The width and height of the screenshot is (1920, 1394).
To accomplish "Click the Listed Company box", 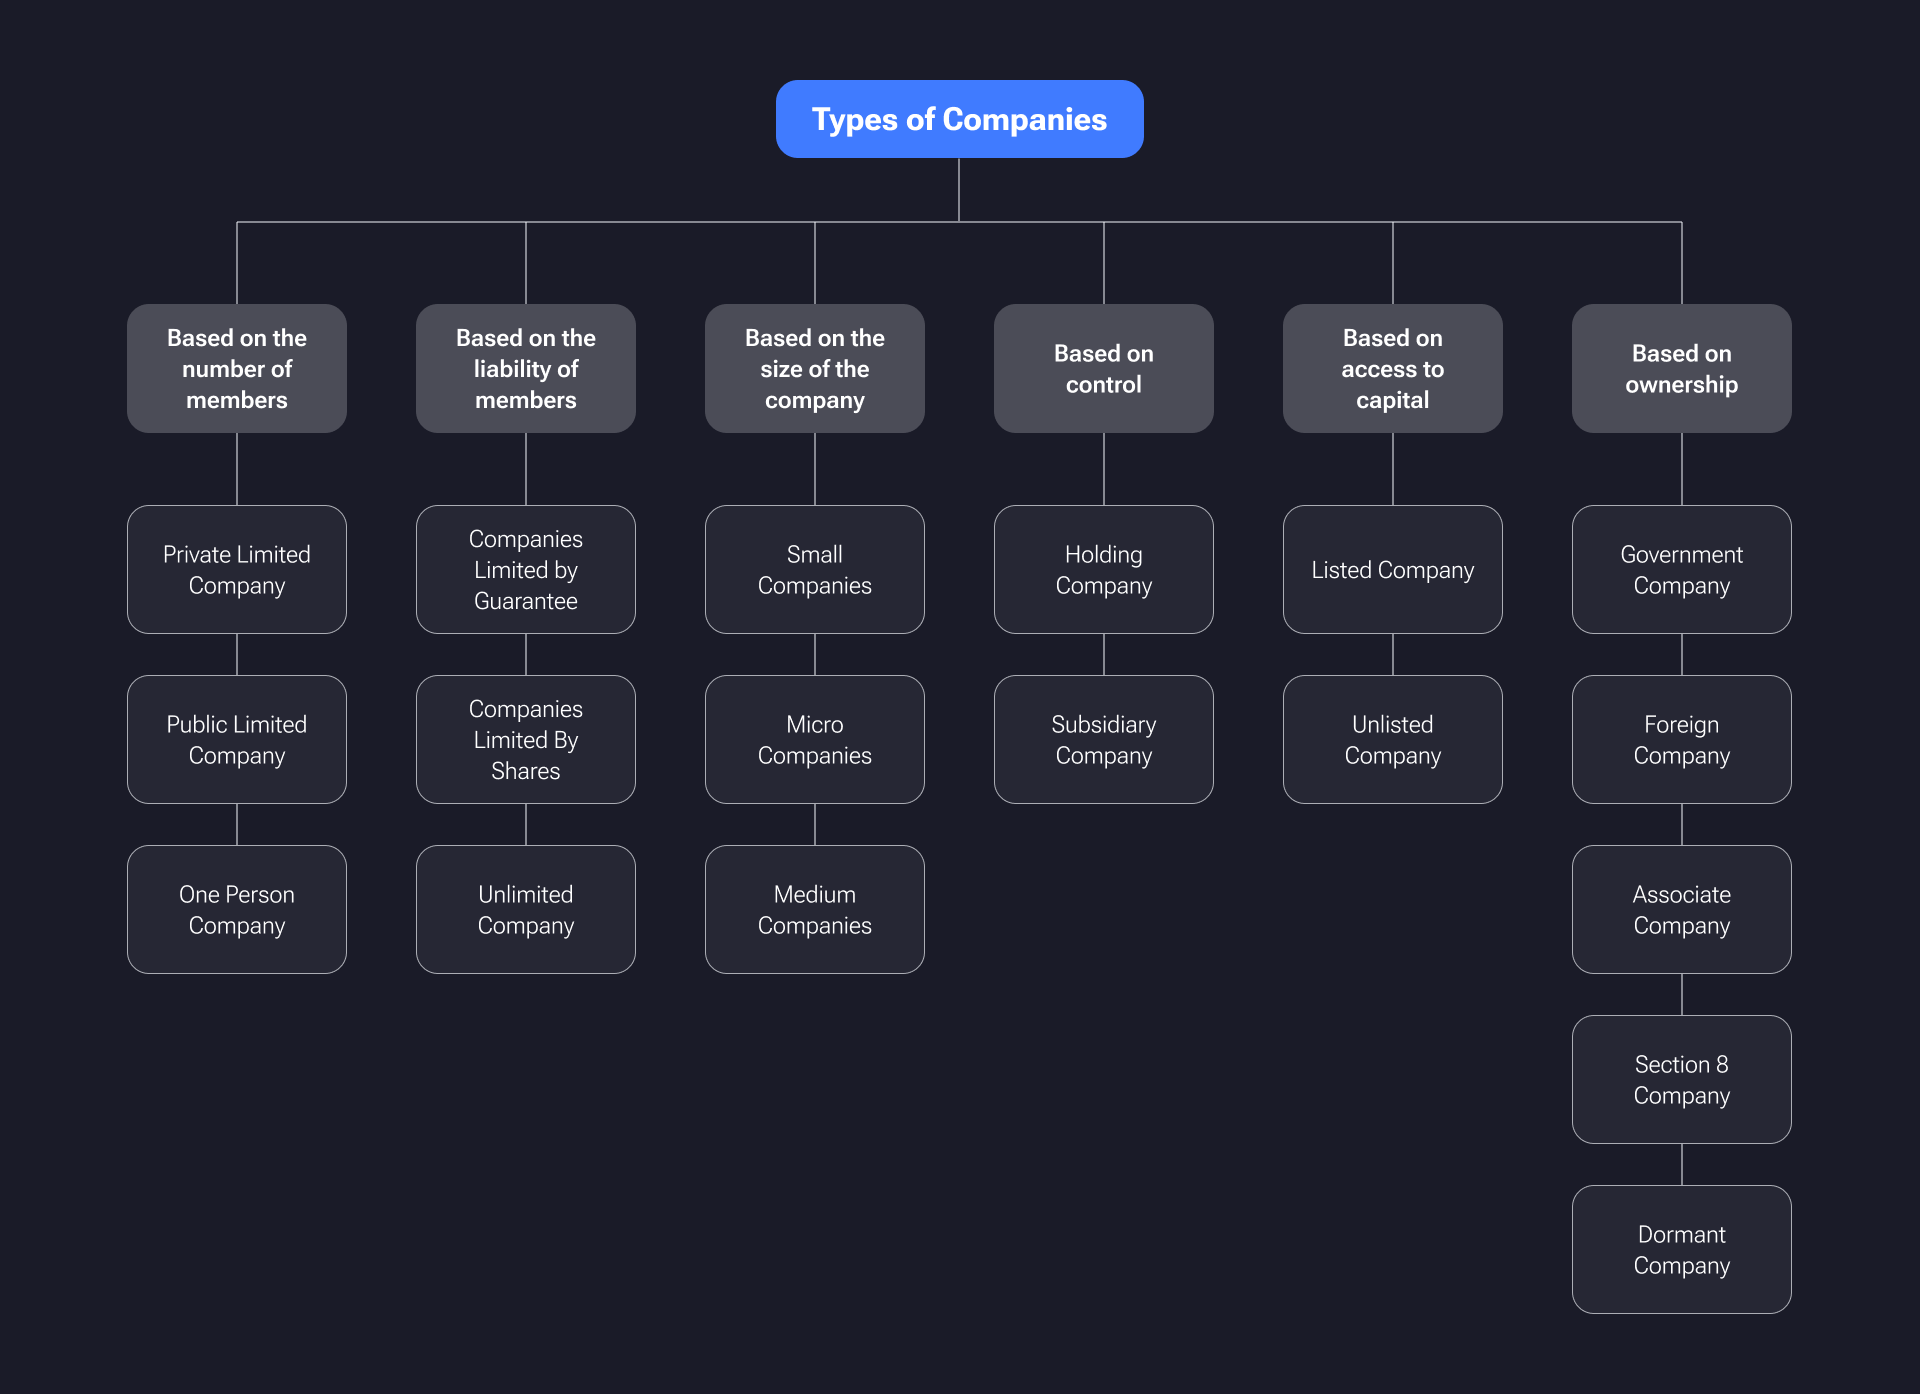I will coord(1393,569).
